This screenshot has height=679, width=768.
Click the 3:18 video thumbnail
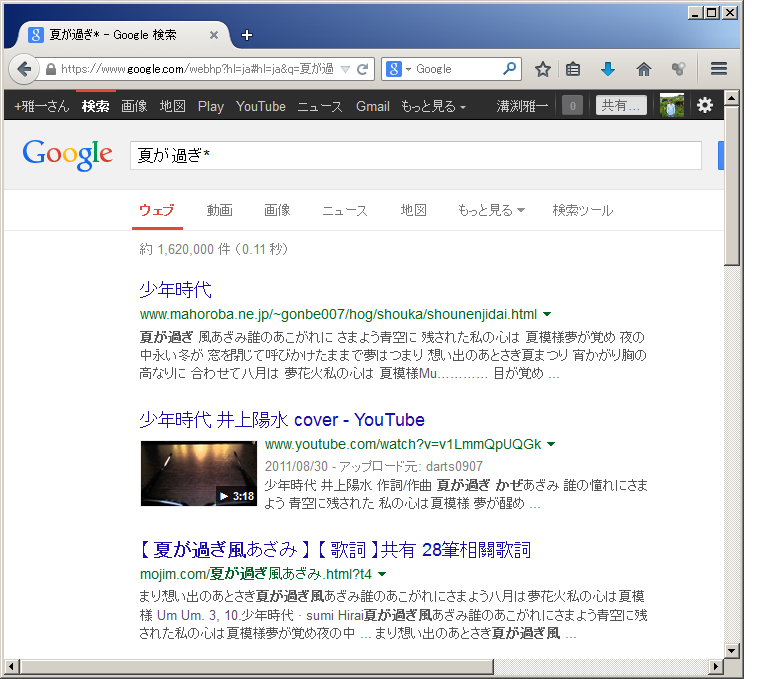198,473
